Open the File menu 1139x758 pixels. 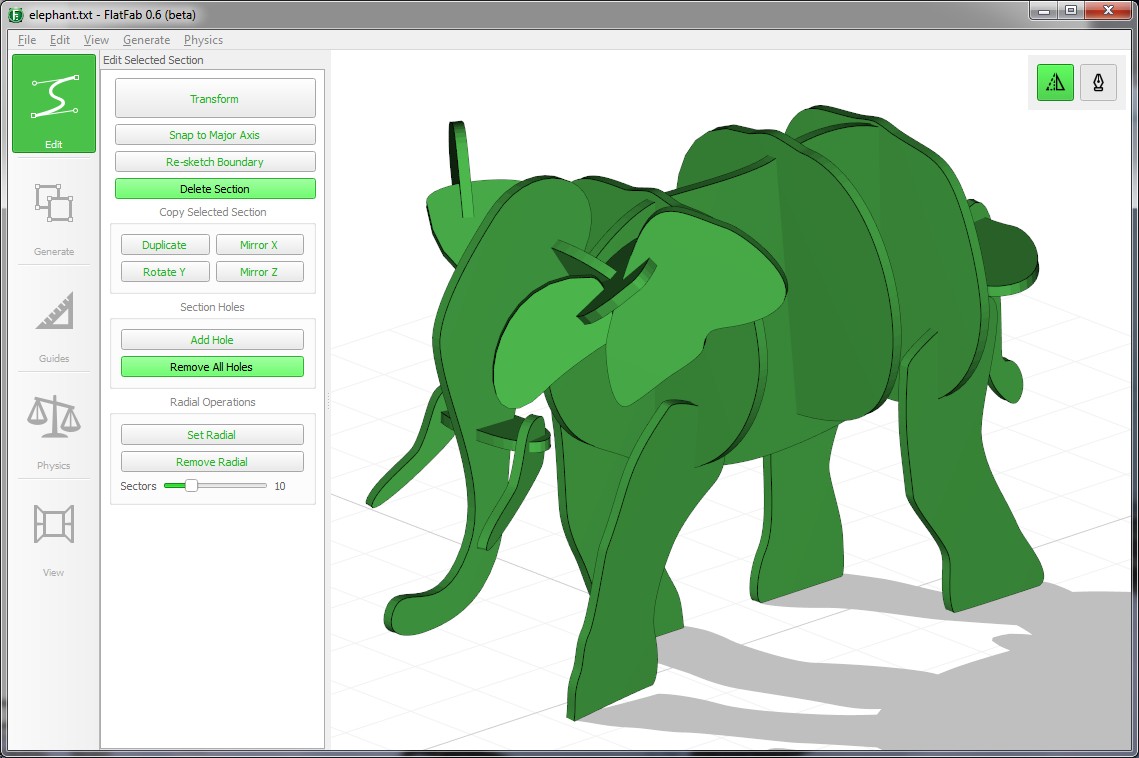[x=27, y=40]
